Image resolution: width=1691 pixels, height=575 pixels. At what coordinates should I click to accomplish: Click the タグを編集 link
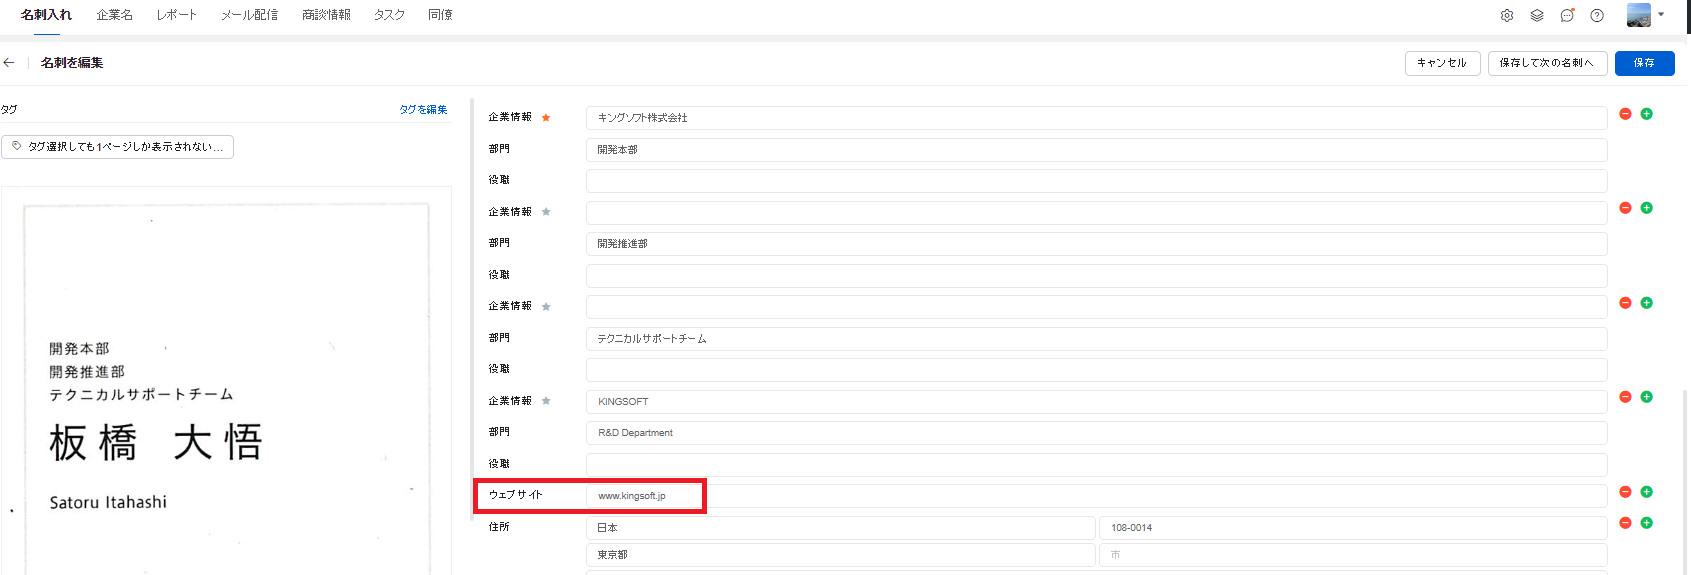423,110
